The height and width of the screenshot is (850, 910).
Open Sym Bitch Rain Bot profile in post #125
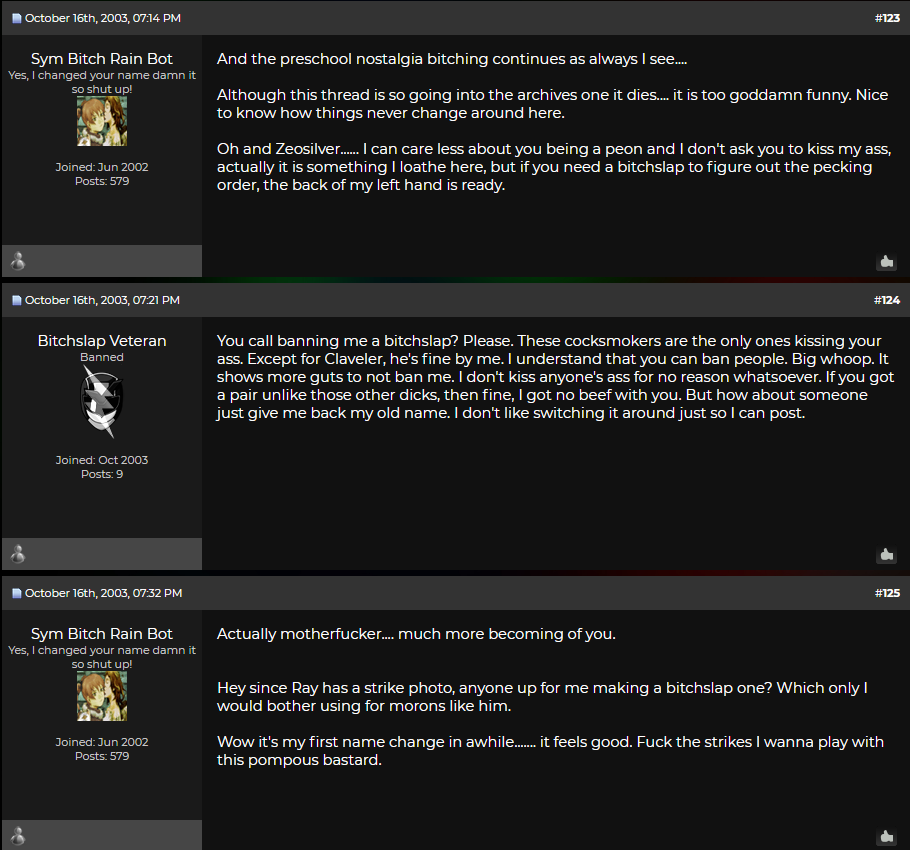point(102,634)
